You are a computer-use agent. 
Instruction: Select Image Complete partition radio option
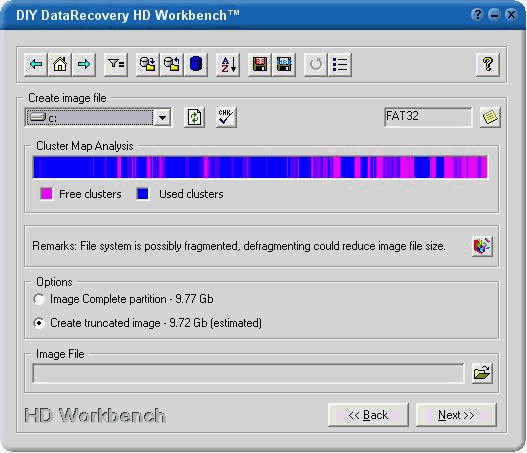(x=39, y=299)
